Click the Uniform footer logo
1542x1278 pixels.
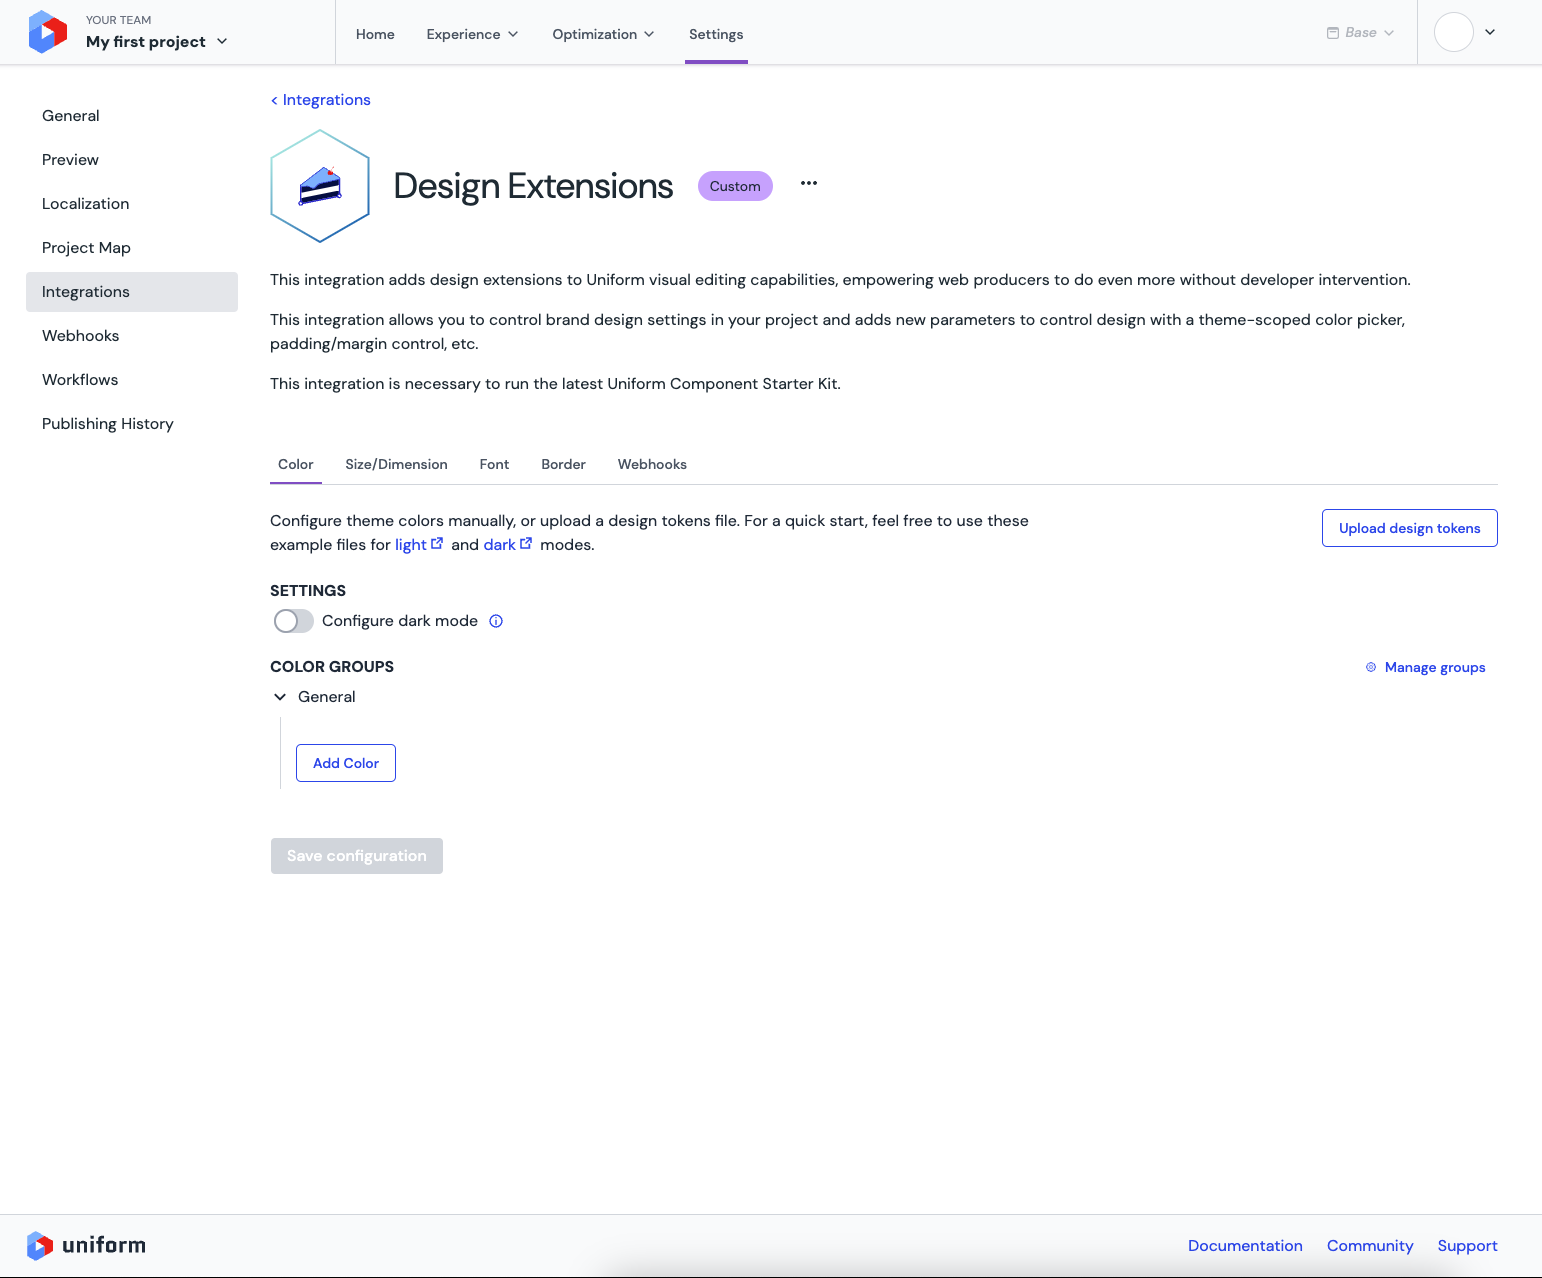86,1245
